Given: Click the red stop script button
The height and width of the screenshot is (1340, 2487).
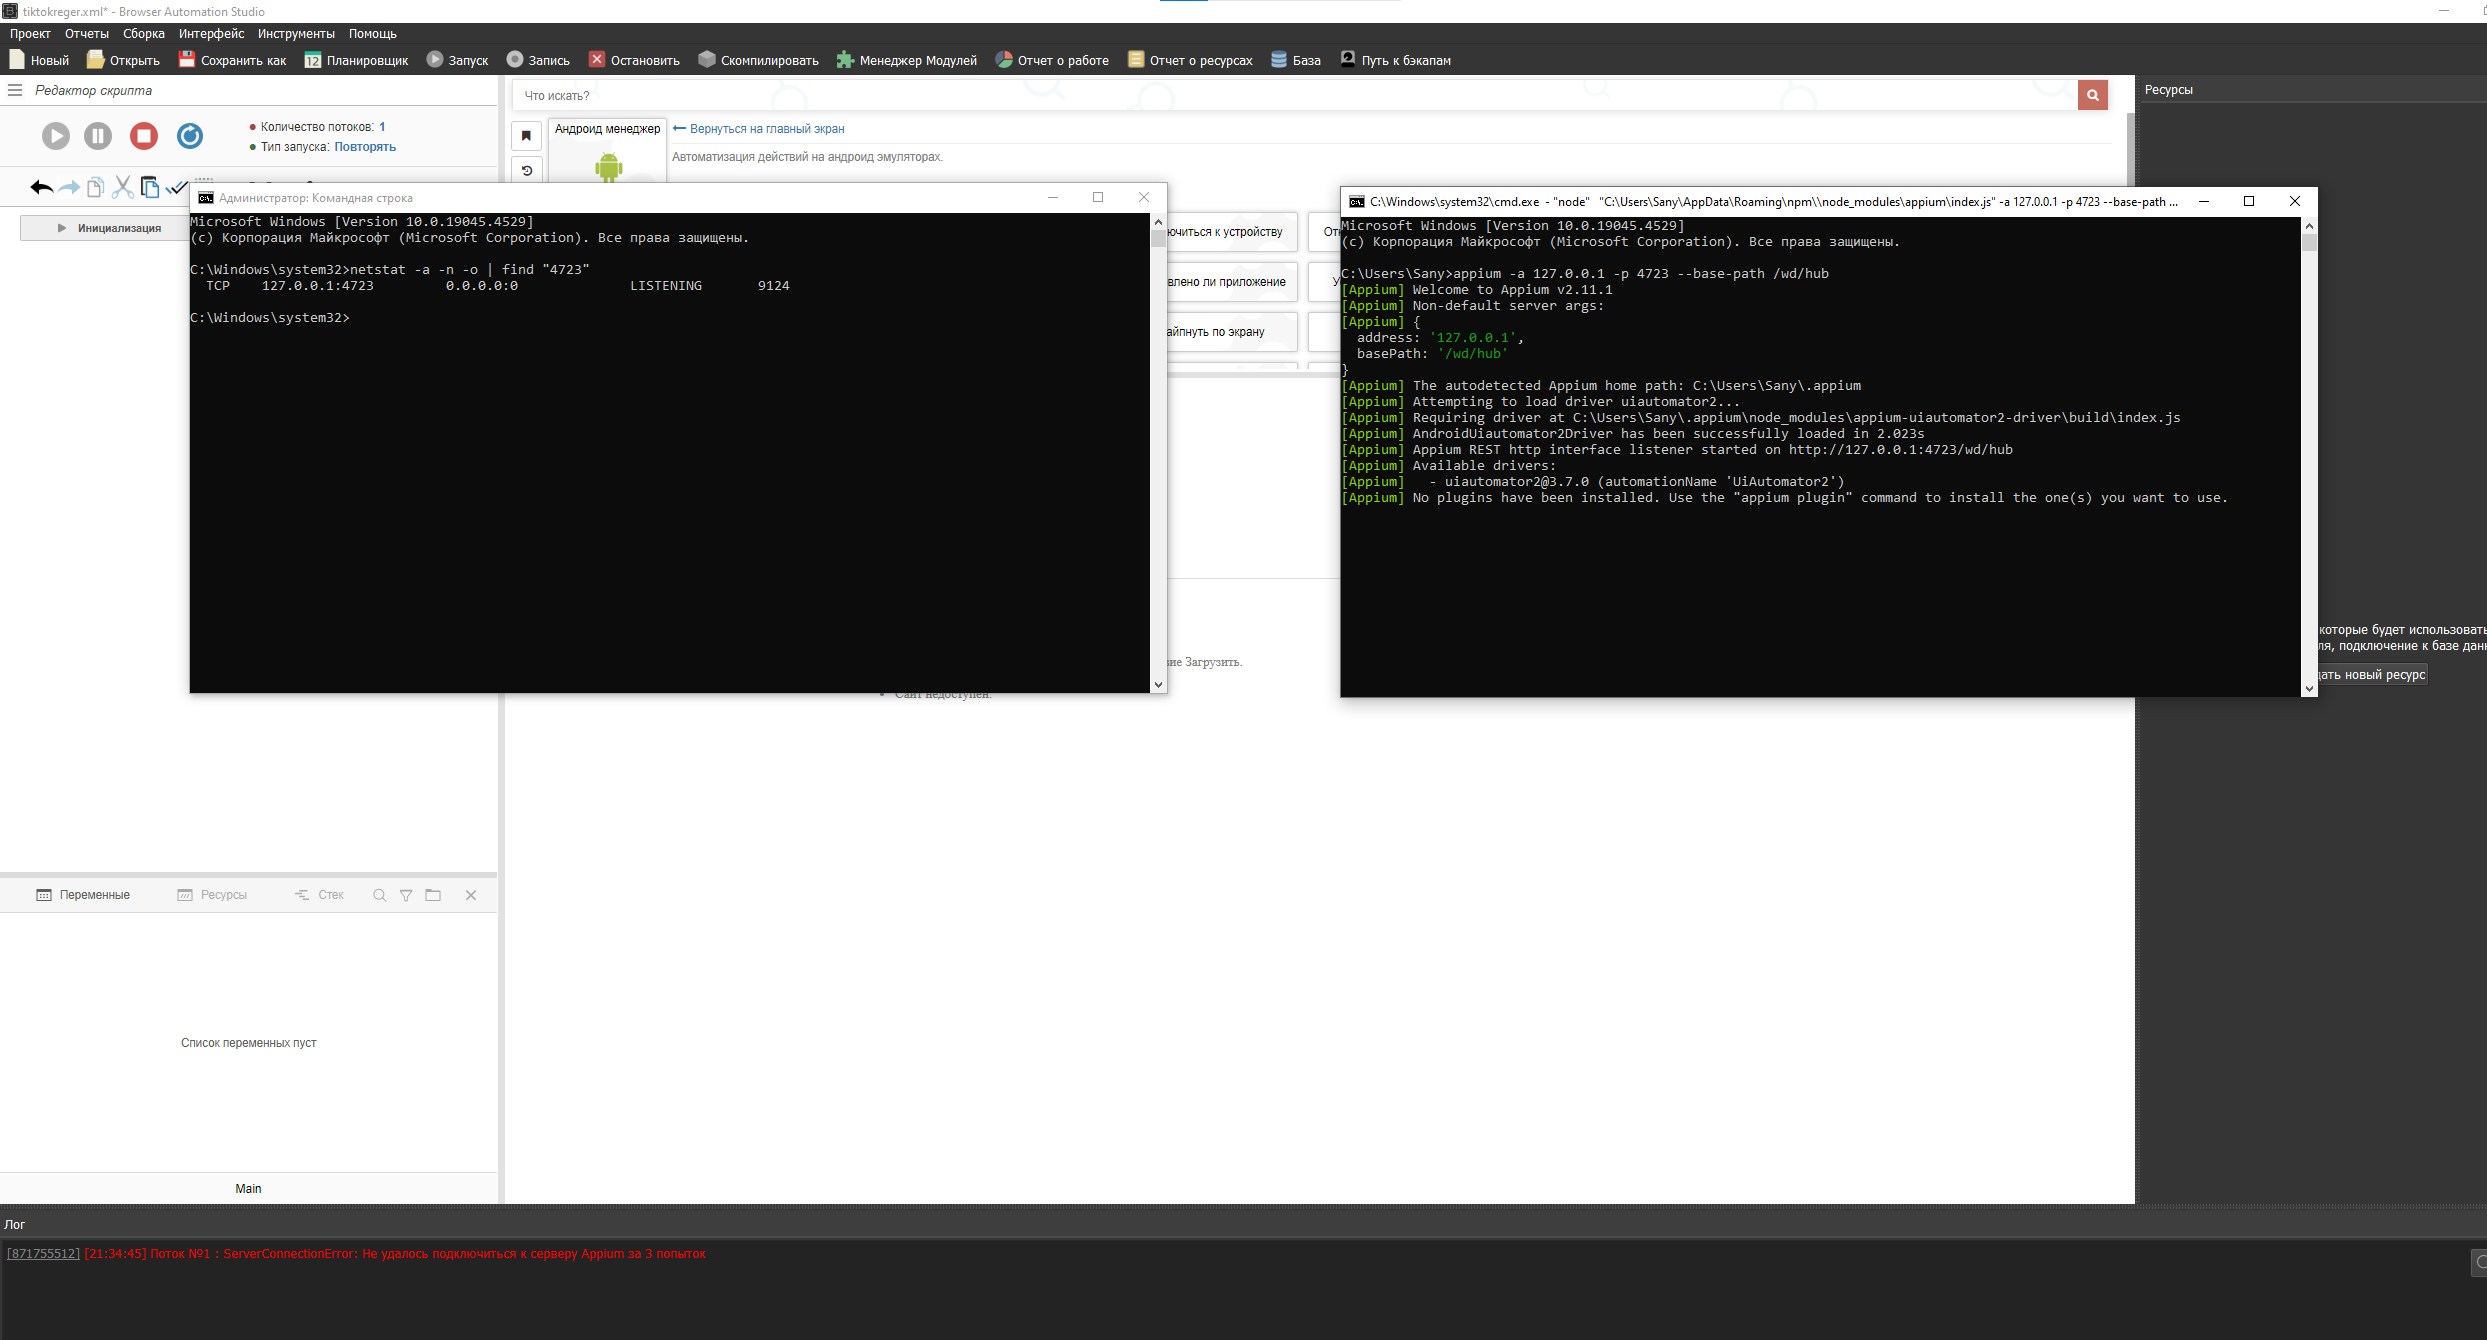Looking at the screenshot, I should [x=144, y=136].
